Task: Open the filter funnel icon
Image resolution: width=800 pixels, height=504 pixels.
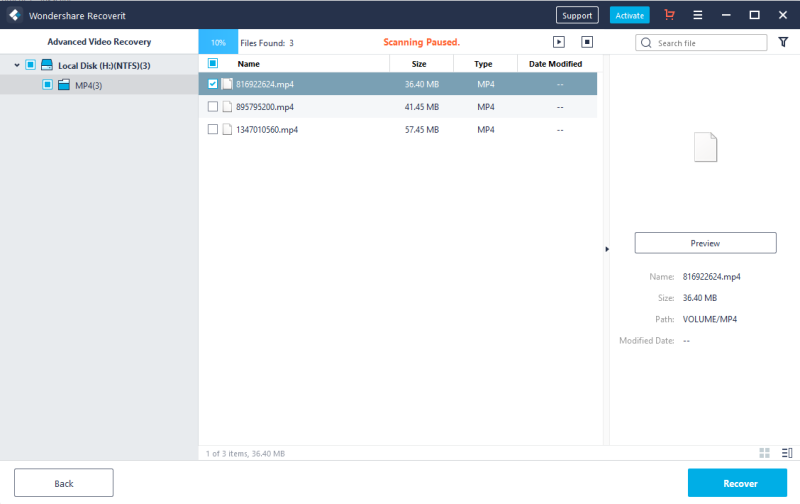Action: coord(783,42)
